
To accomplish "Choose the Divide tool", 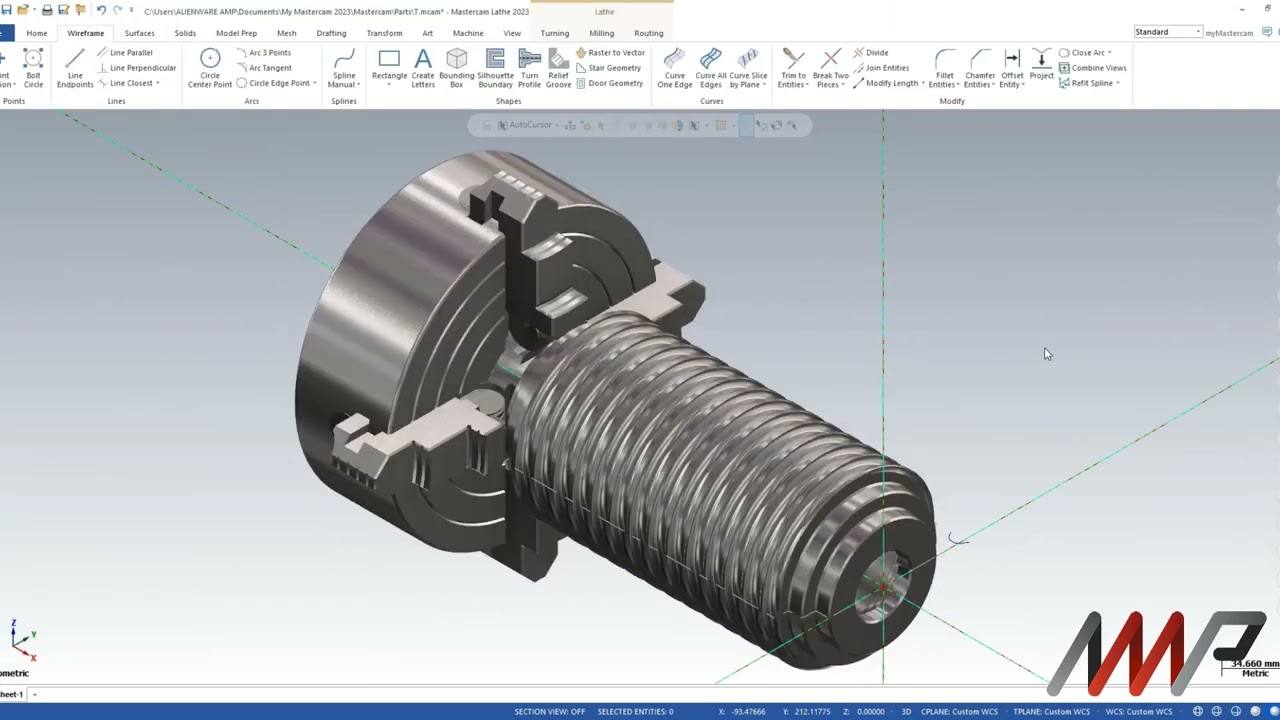I will coord(870,52).
